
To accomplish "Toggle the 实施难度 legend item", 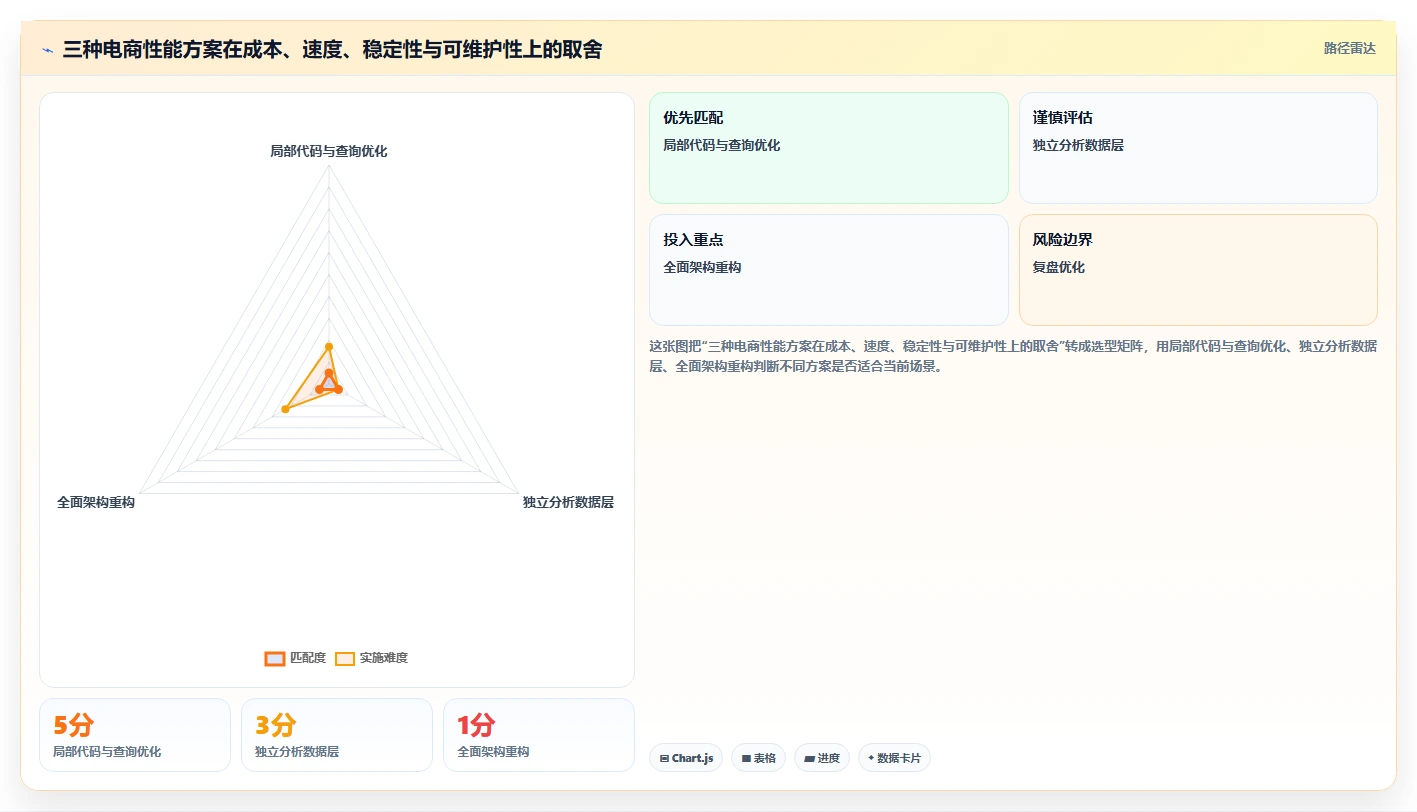I will pyautogui.click(x=371, y=658).
